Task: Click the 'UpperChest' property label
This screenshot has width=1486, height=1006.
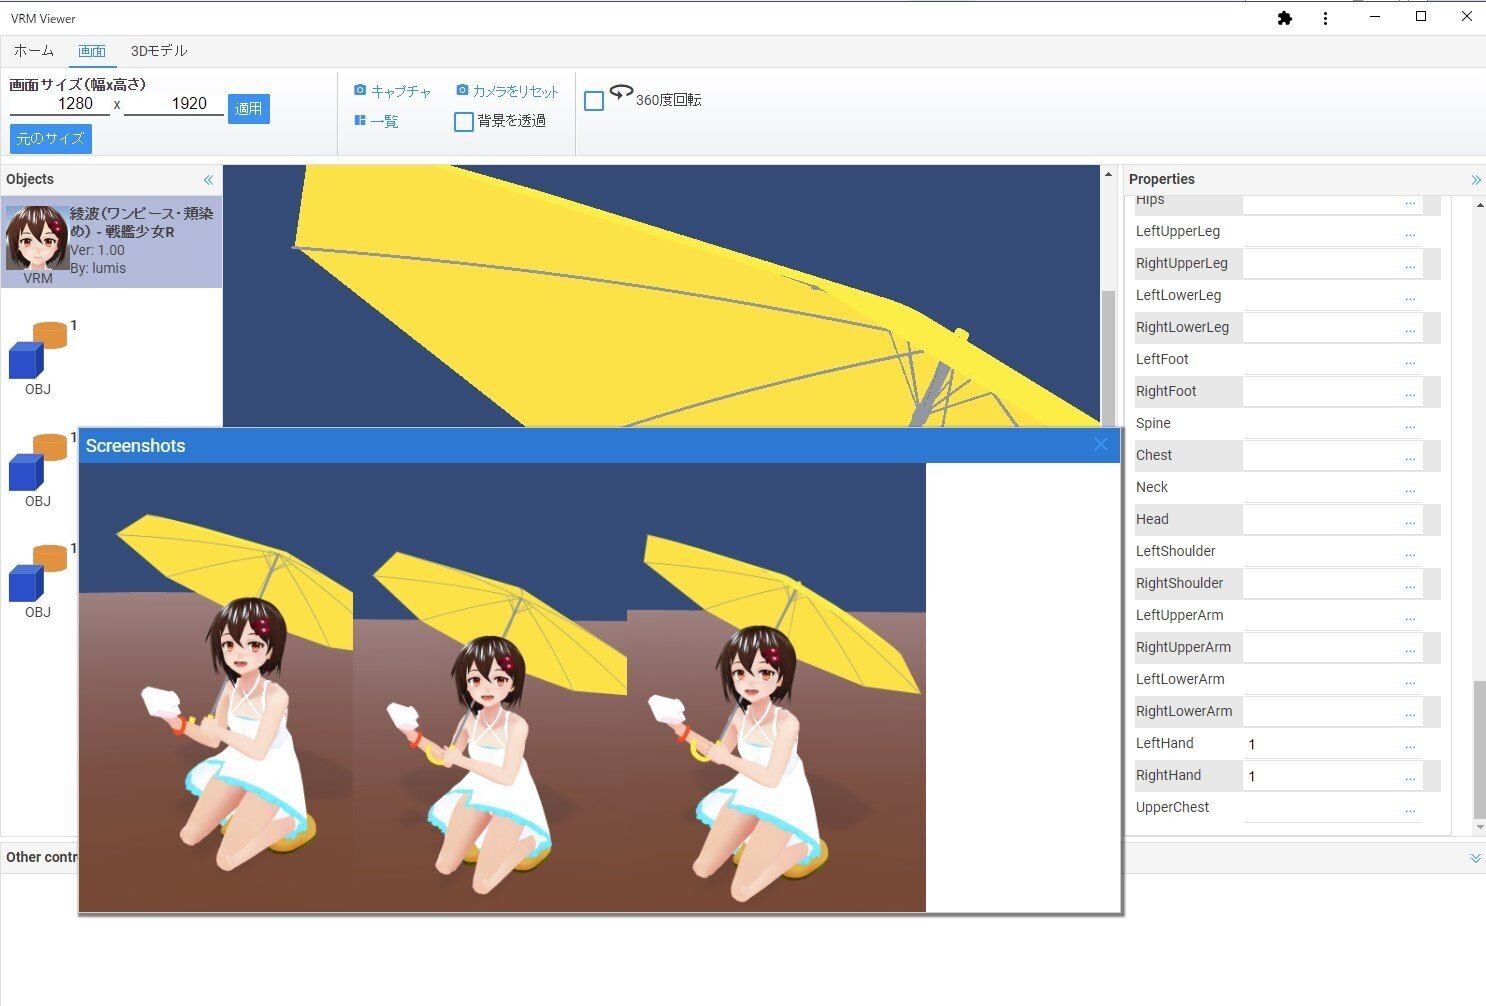Action: [x=1172, y=807]
